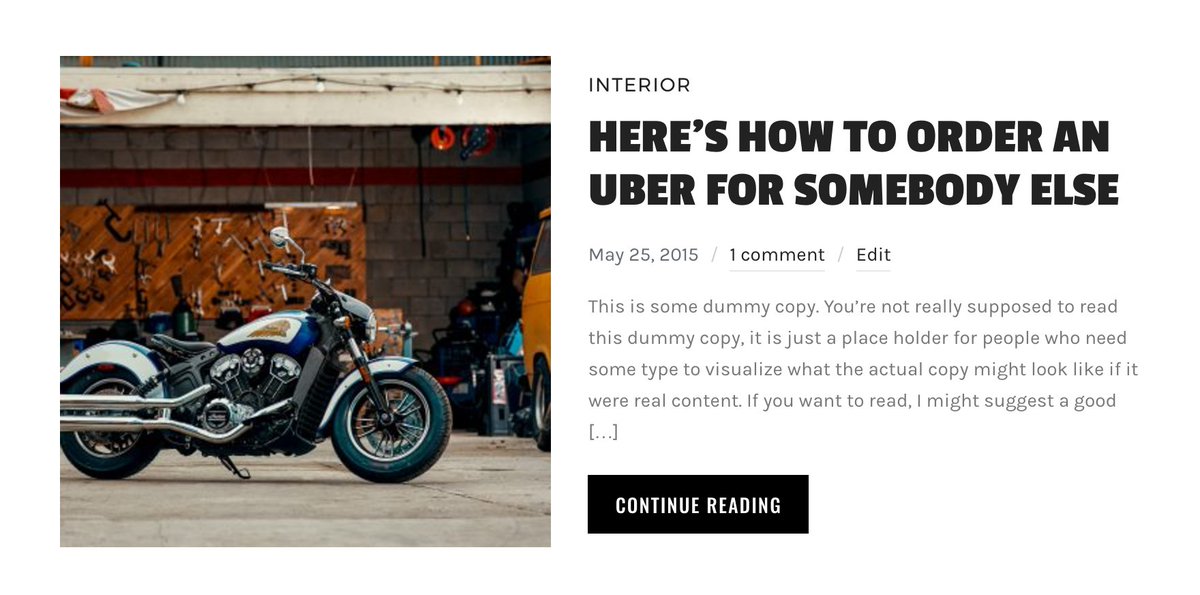1200x595 pixels.
Task: Click the Continue Reading button
Action: click(698, 504)
